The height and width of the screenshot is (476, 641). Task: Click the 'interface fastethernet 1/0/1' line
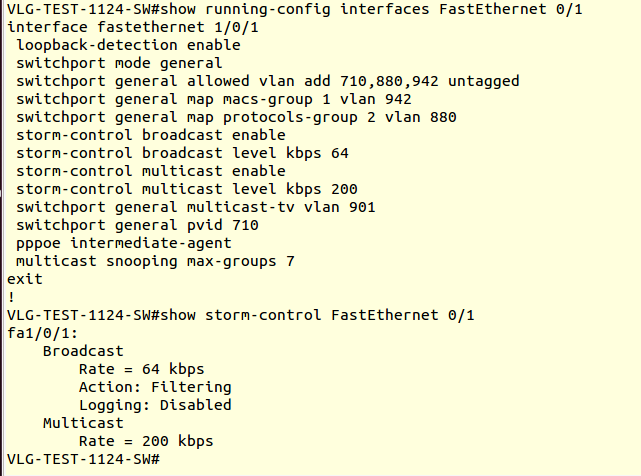pyautogui.click(x=133, y=27)
